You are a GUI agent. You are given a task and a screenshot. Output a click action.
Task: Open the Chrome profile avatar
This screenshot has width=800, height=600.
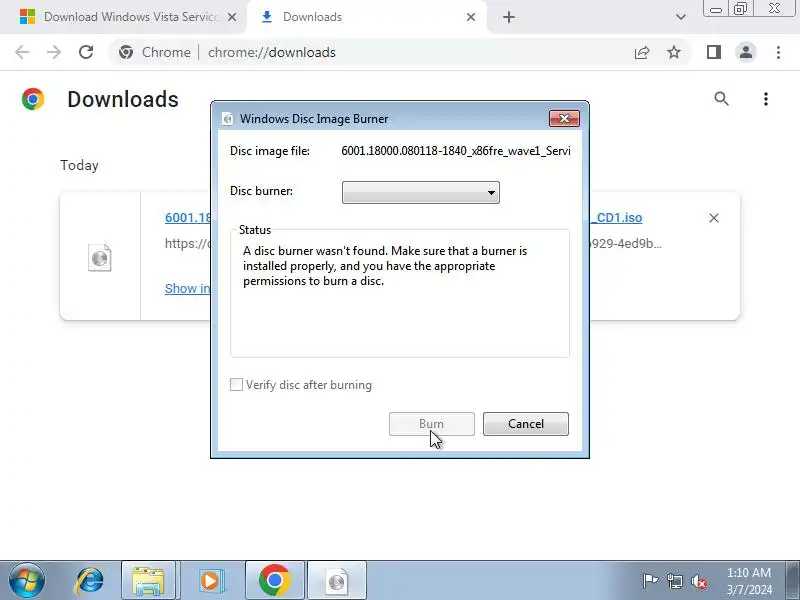coord(746,52)
